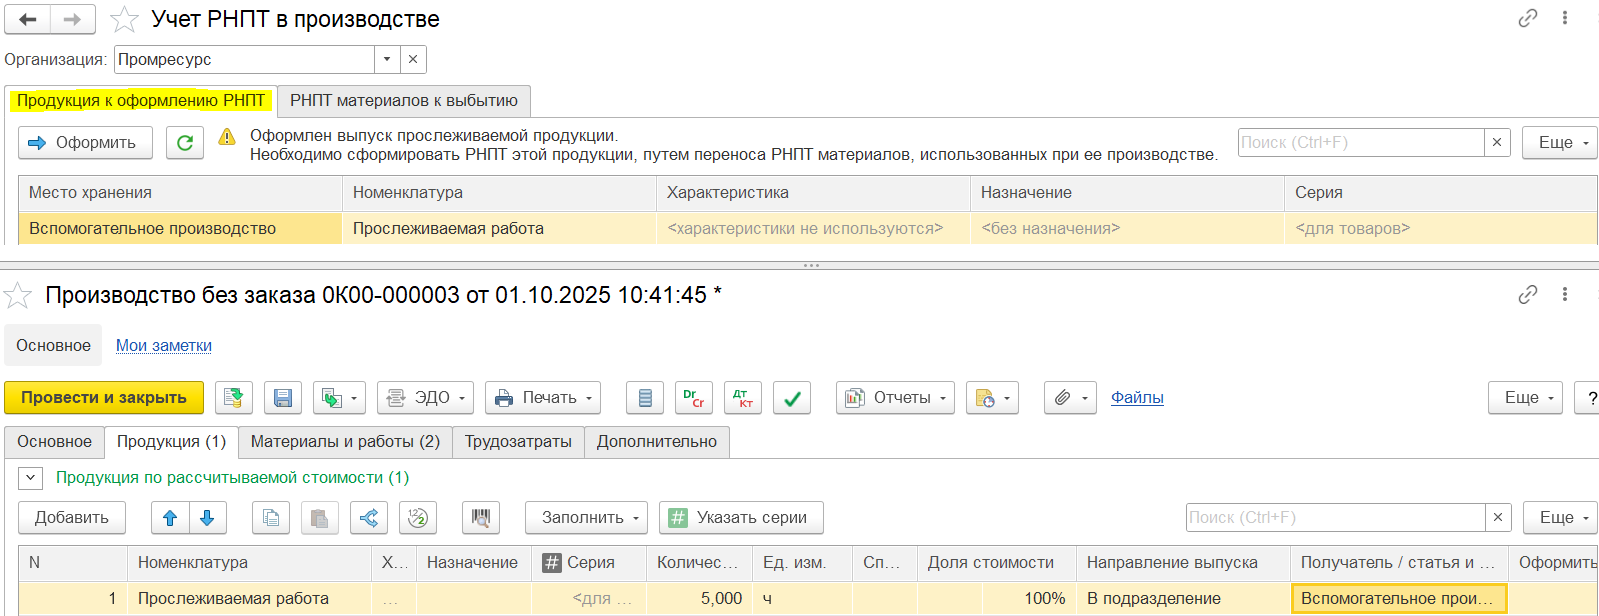Click the Dt/Kt accounting entries icon

pos(743,398)
